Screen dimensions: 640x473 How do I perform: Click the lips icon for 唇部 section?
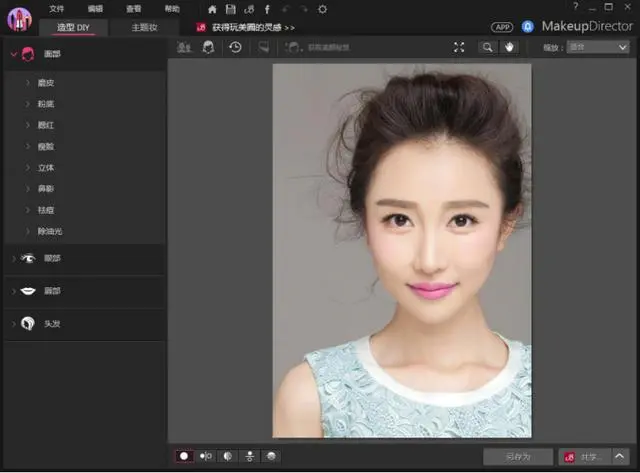(28, 291)
